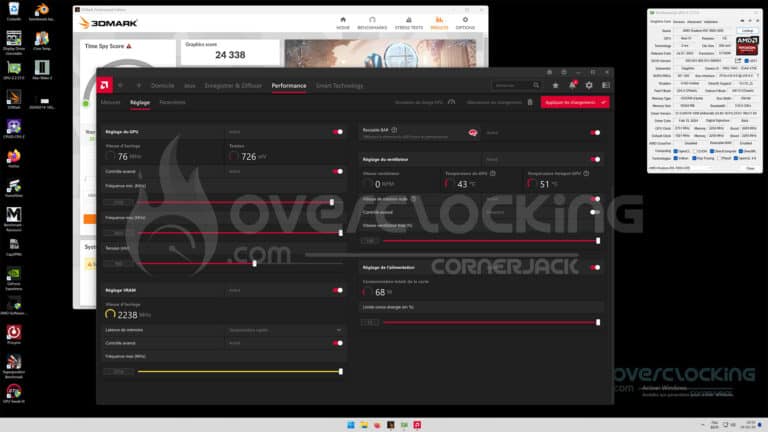Toggle Réglage du GPU switch
This screenshot has width=768, height=432.
337,132
